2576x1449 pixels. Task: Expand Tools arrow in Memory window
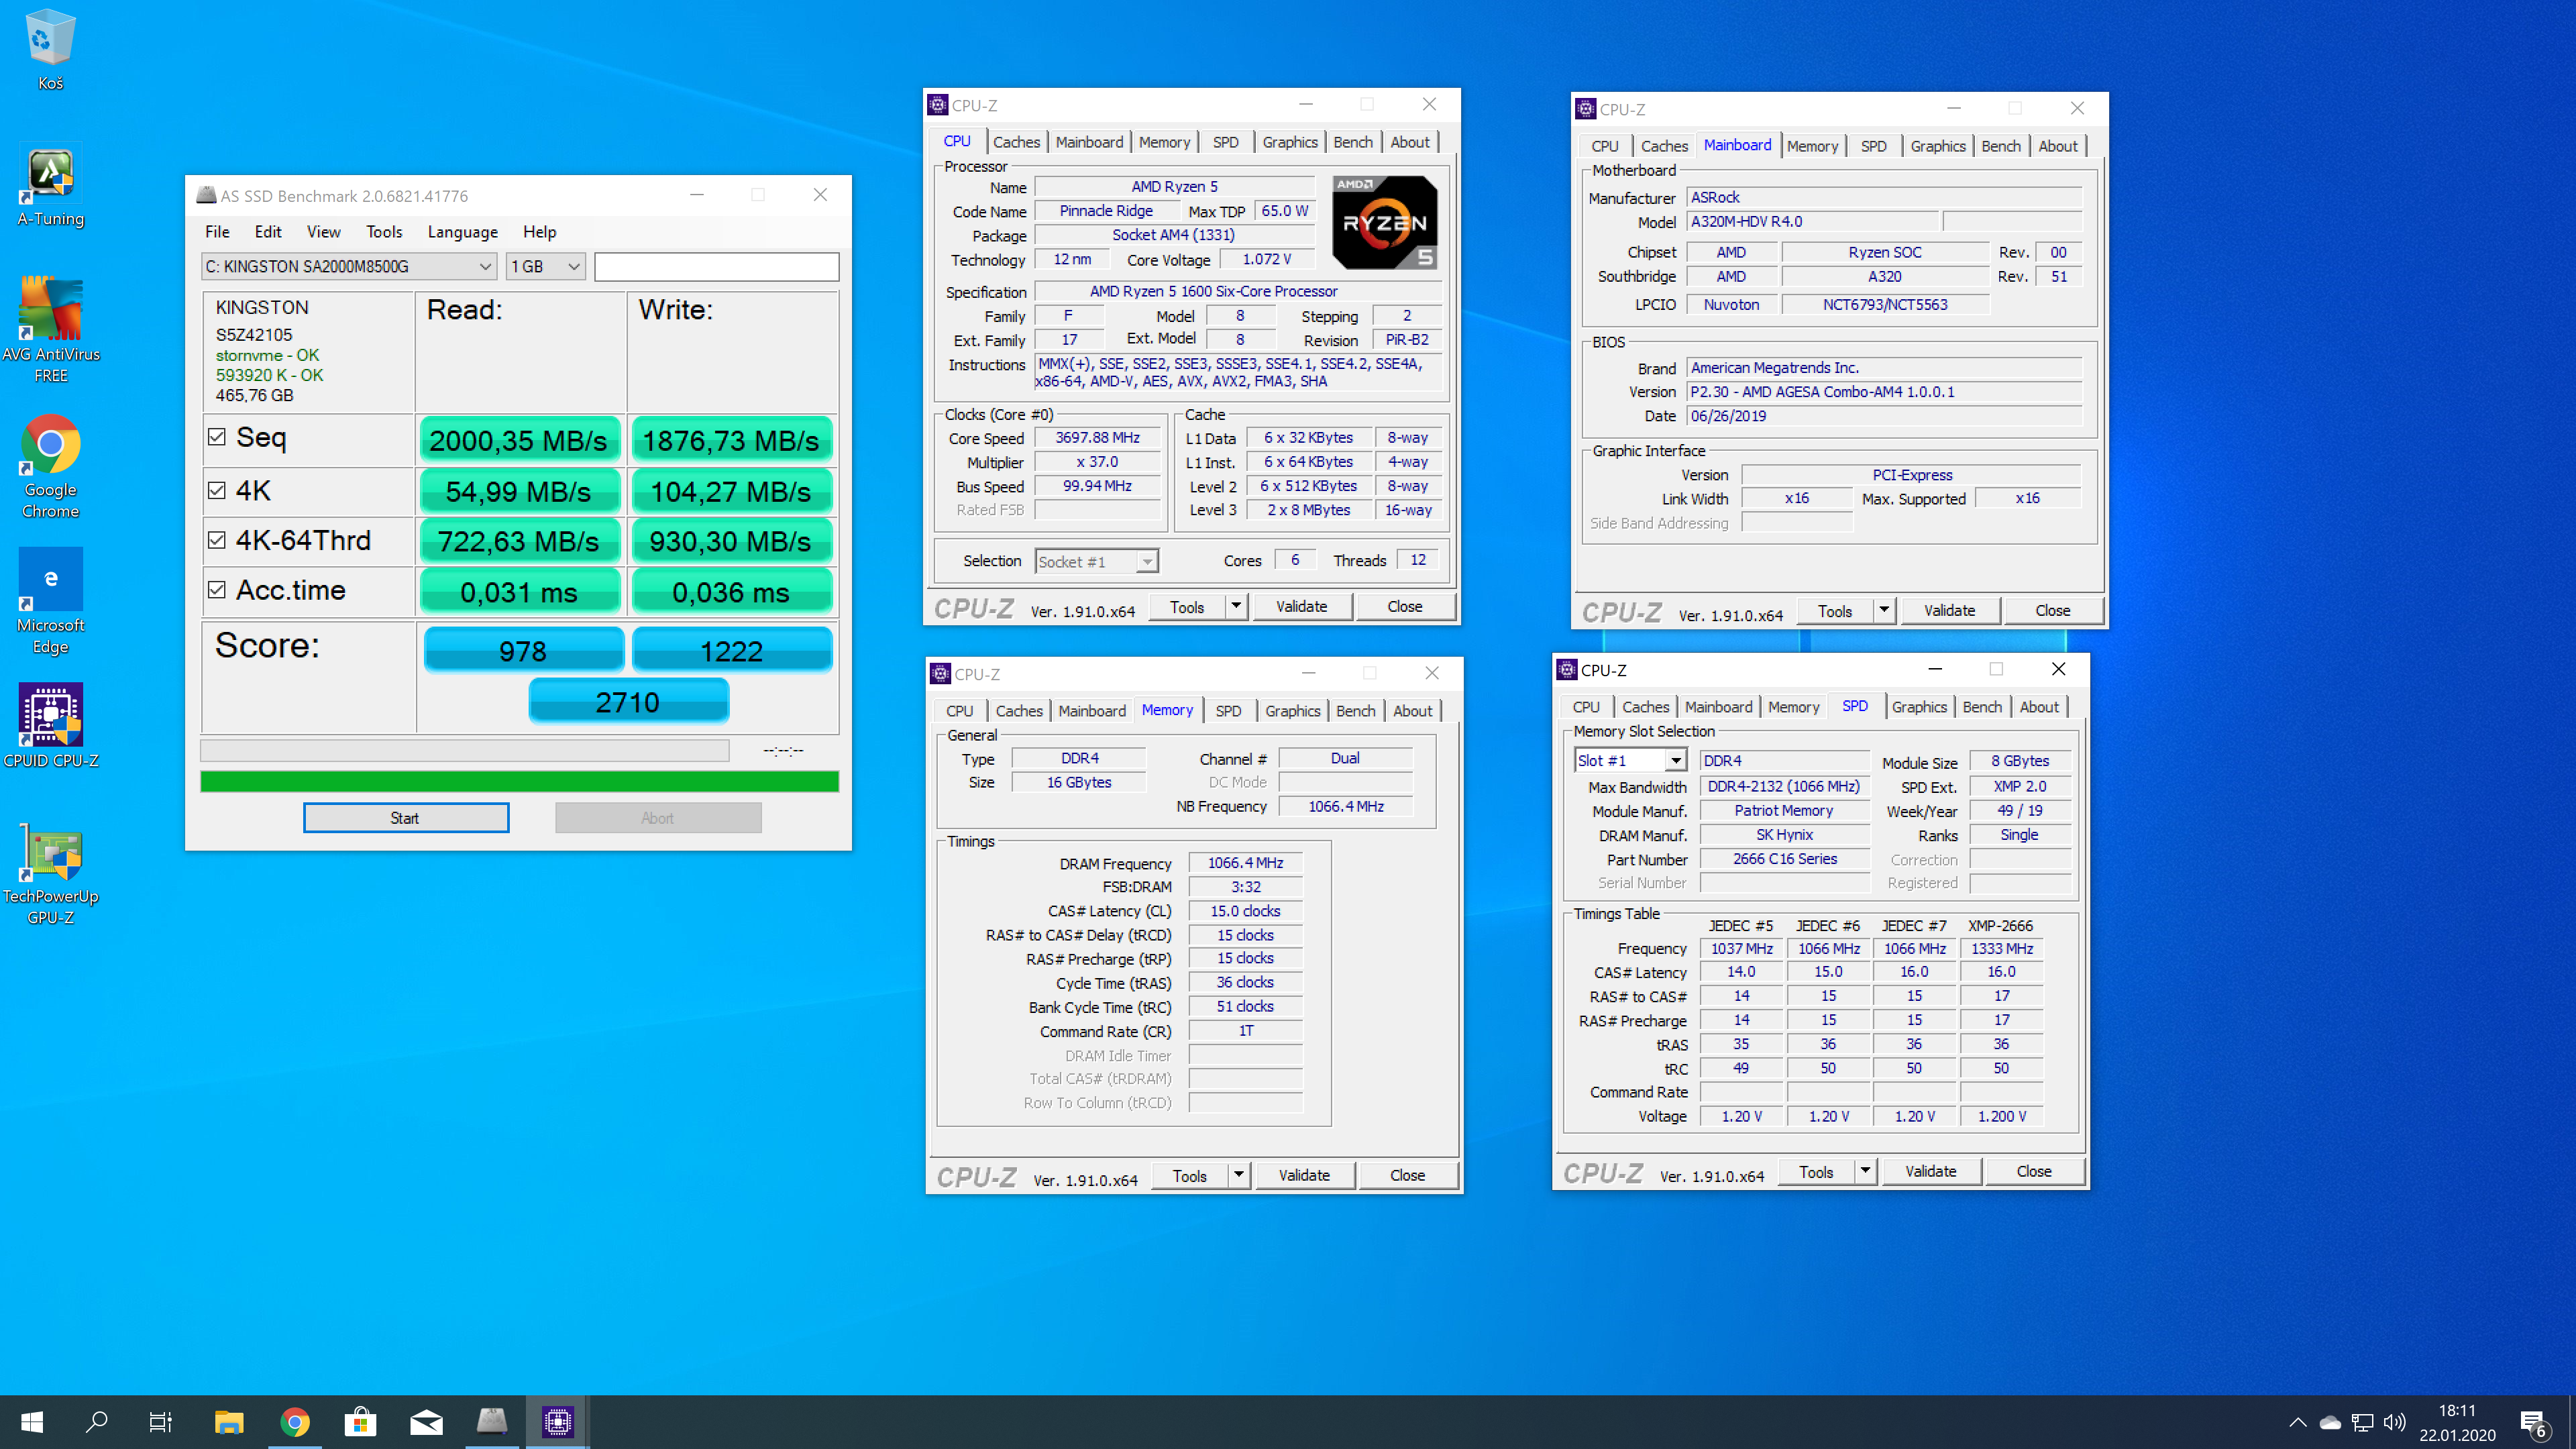[x=1239, y=1175]
